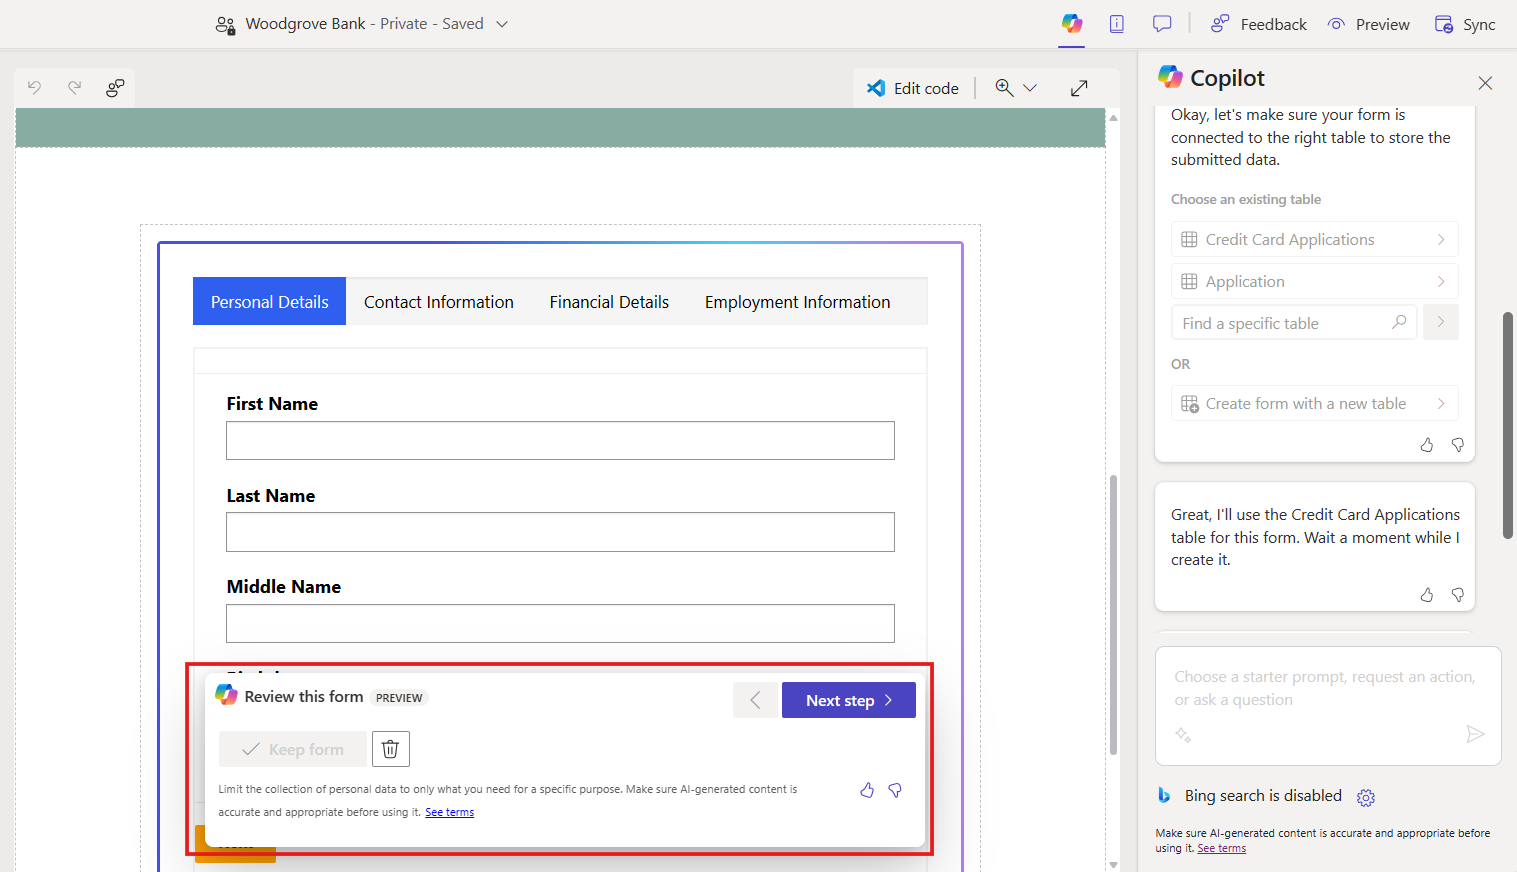1517x872 pixels.
Task: Click the Next step button
Action: click(848, 699)
